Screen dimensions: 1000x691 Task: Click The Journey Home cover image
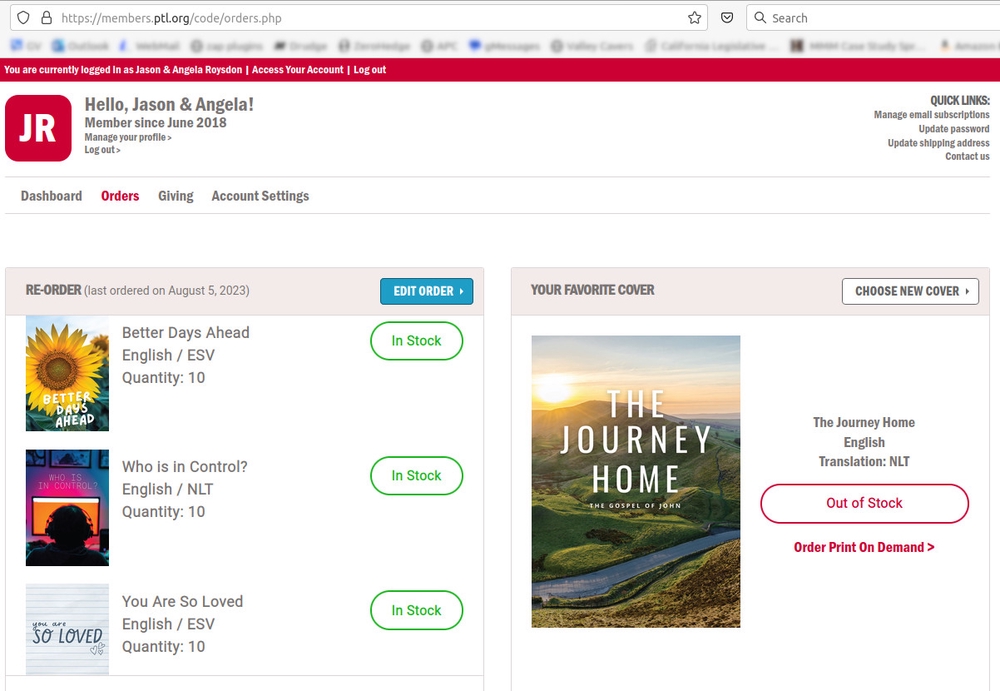tap(636, 481)
